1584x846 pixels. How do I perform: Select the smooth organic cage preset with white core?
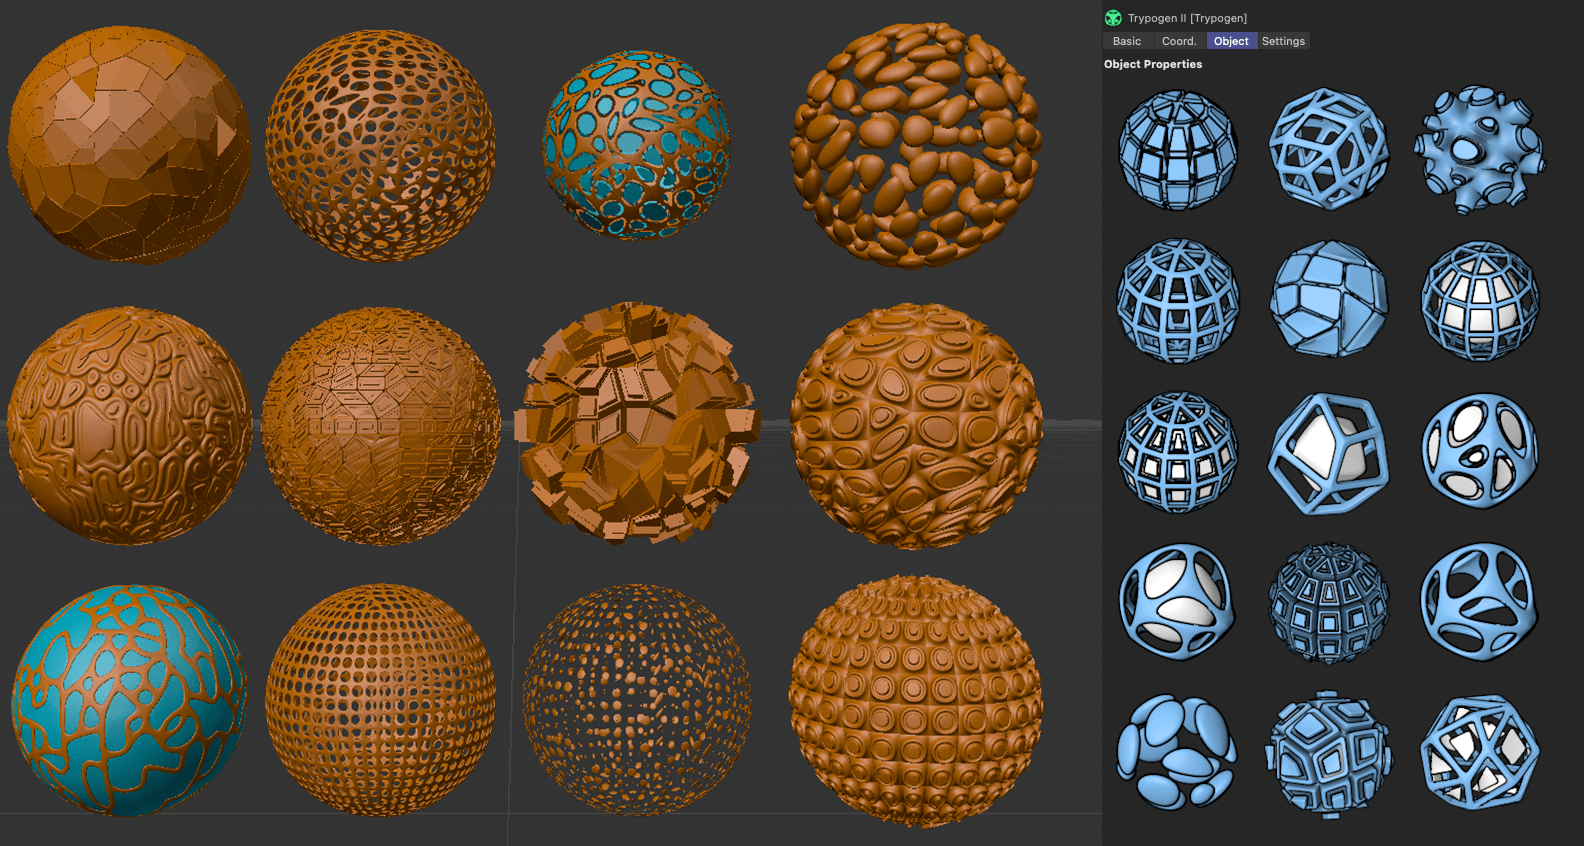[x=1177, y=601]
